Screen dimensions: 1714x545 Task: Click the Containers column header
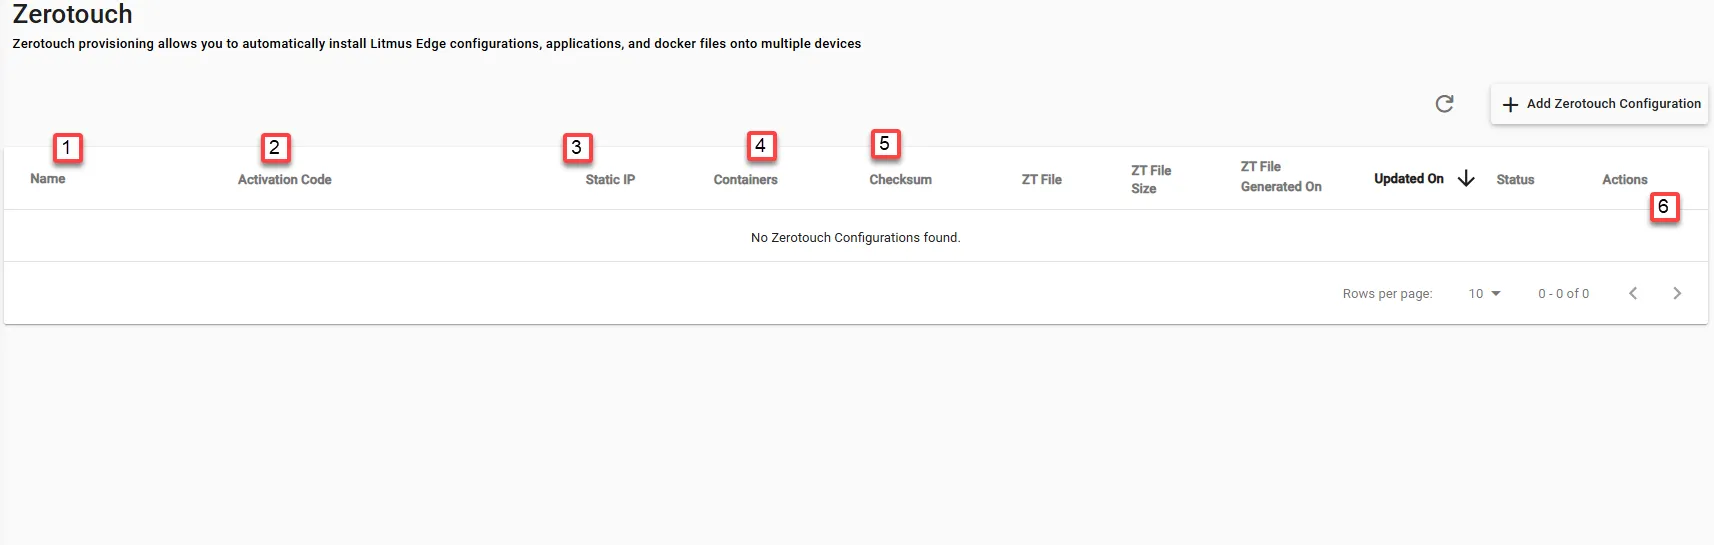click(x=745, y=179)
